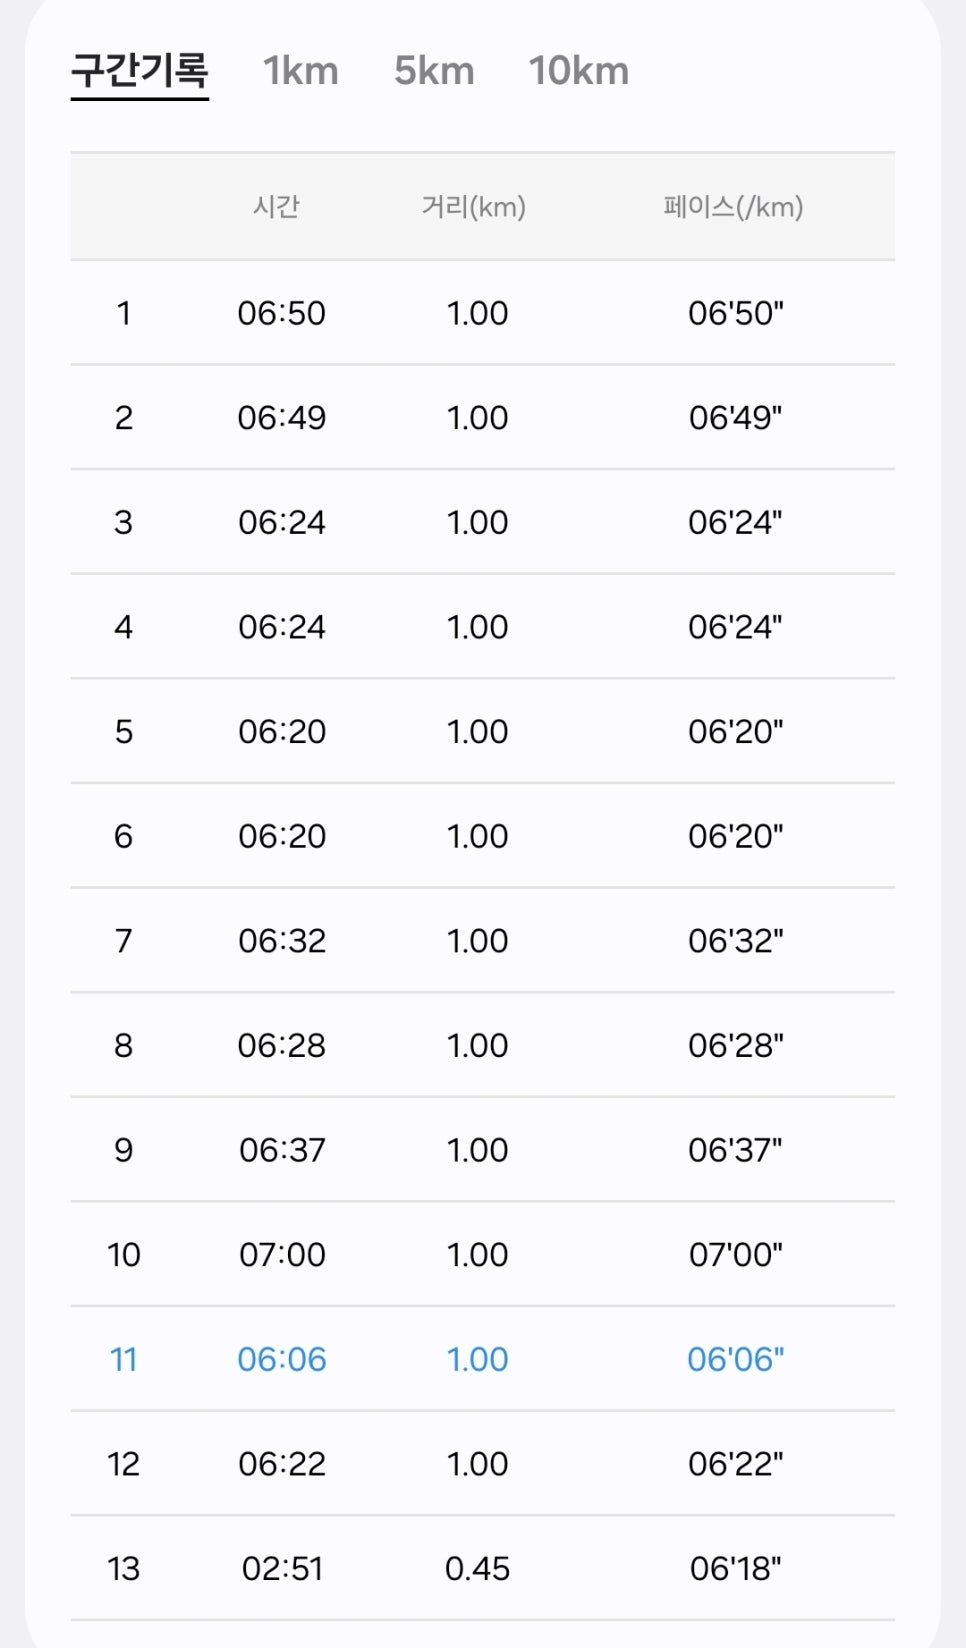Click the 페이스(/km) column header
Screen dimensions: 966x1648
coord(733,207)
